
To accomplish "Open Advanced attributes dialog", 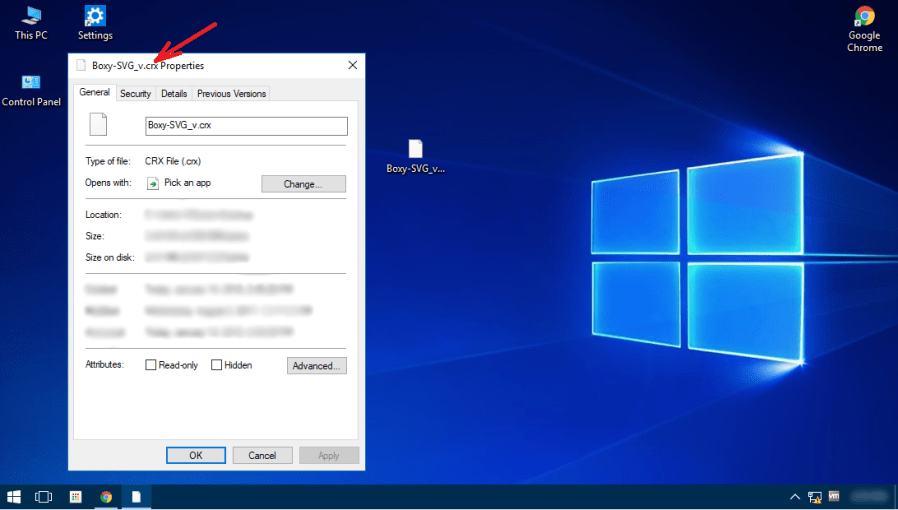I will 317,366.
